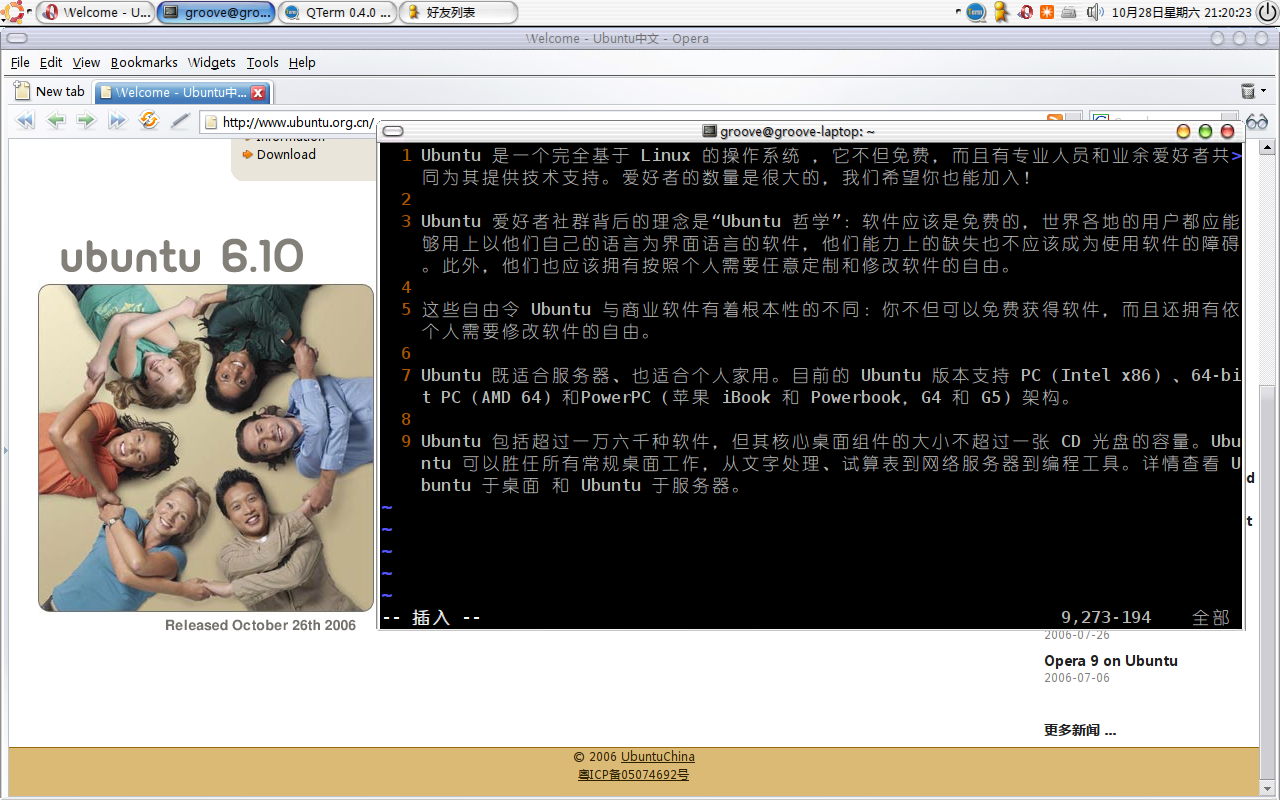Switch to Opera 'Welcome - U...' taskbar button

[x=96, y=12]
